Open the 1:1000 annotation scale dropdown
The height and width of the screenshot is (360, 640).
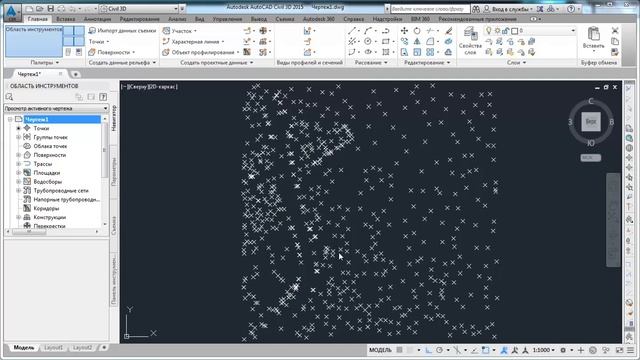(544, 350)
